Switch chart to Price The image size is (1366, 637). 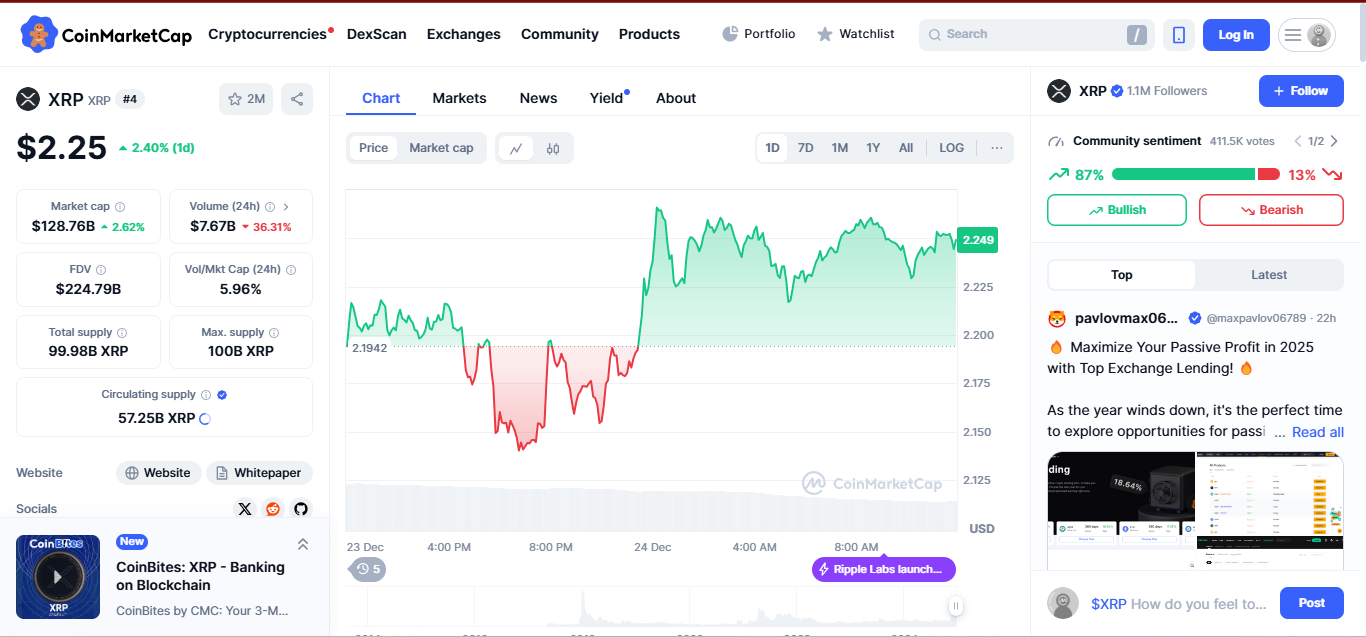click(x=373, y=148)
